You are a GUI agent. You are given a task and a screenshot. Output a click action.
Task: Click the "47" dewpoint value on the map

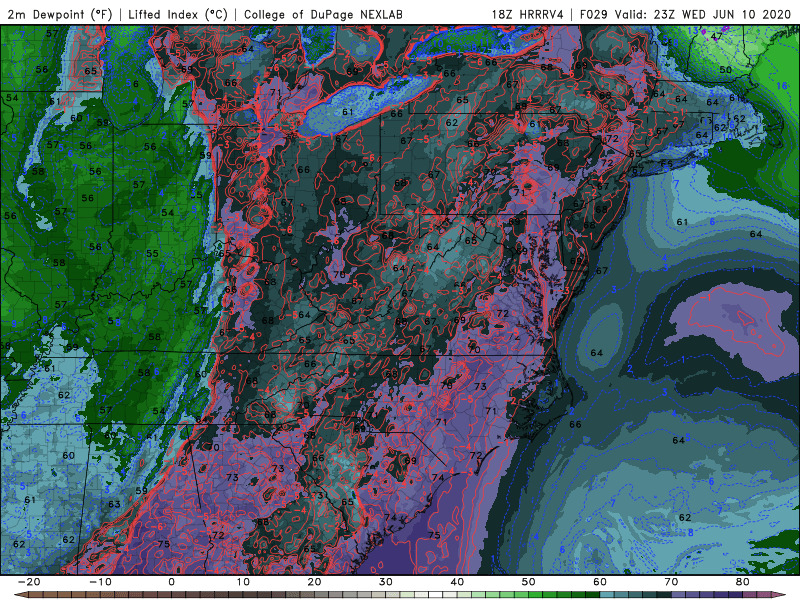[x=716, y=37]
